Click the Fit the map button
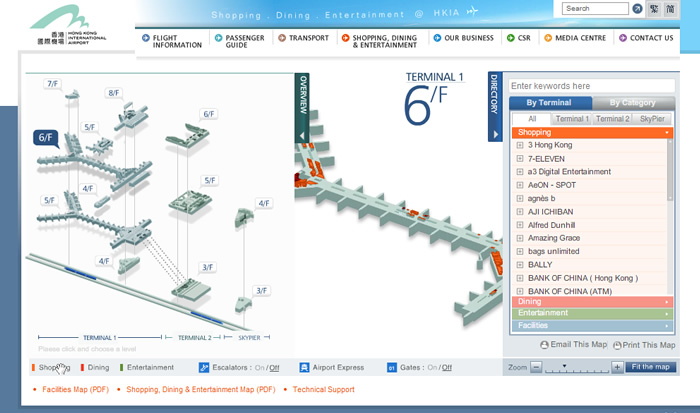 (650, 367)
